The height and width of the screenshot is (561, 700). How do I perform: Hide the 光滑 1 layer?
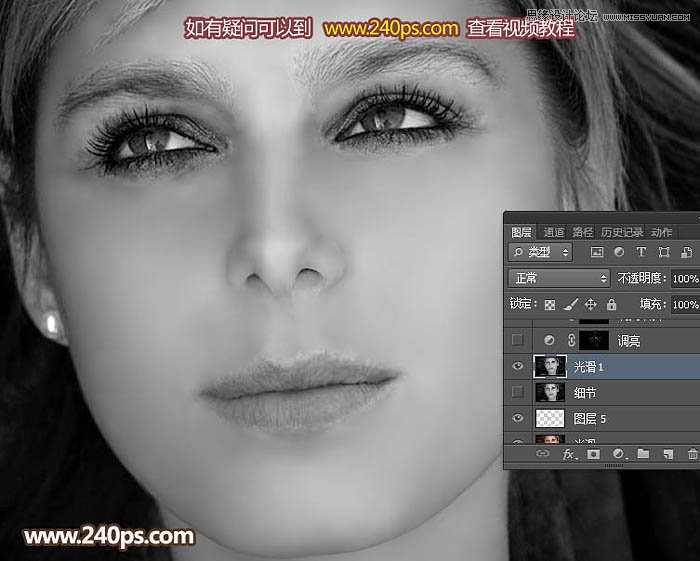[x=517, y=366]
